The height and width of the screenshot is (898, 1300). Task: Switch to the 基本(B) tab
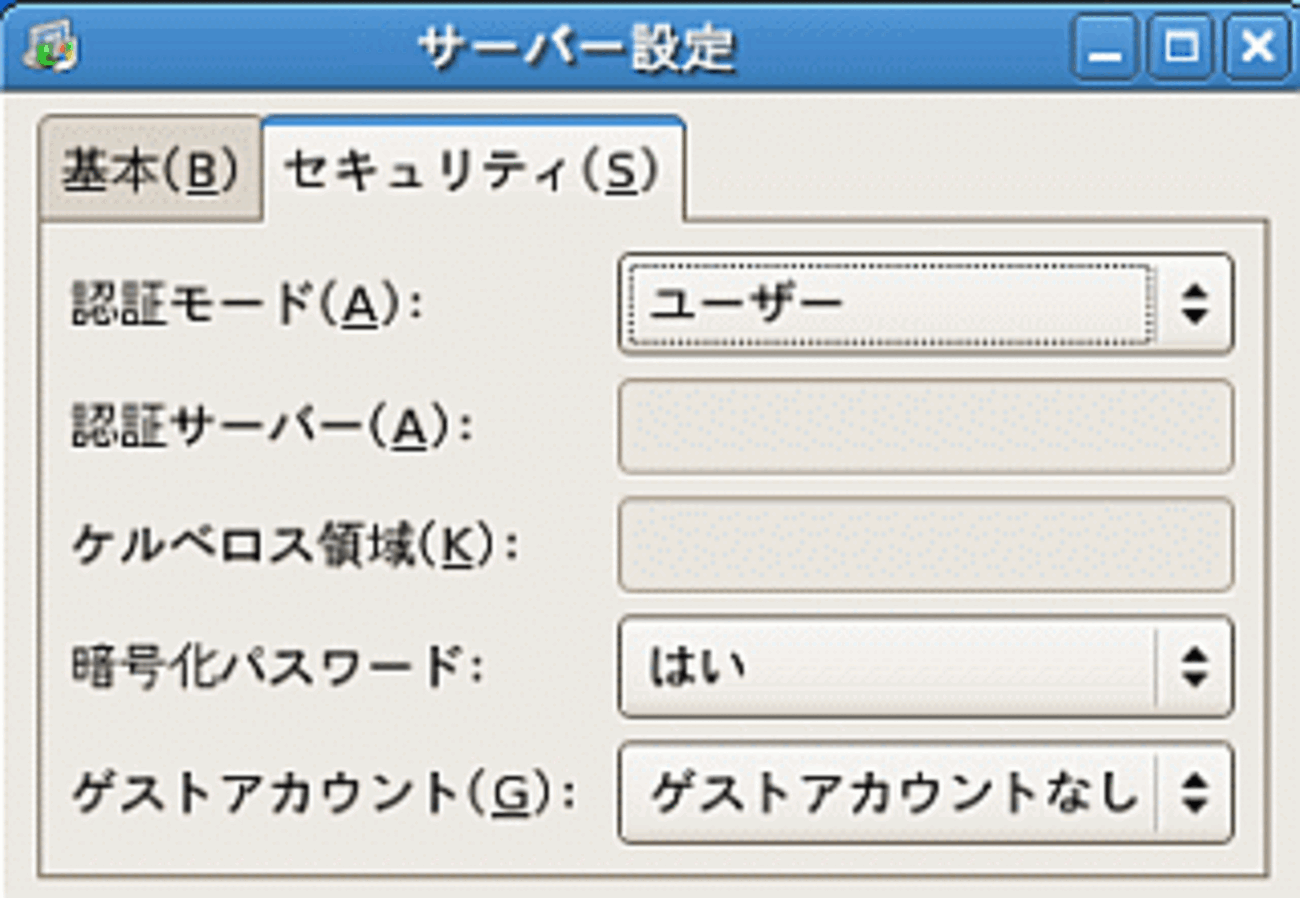click(150, 171)
